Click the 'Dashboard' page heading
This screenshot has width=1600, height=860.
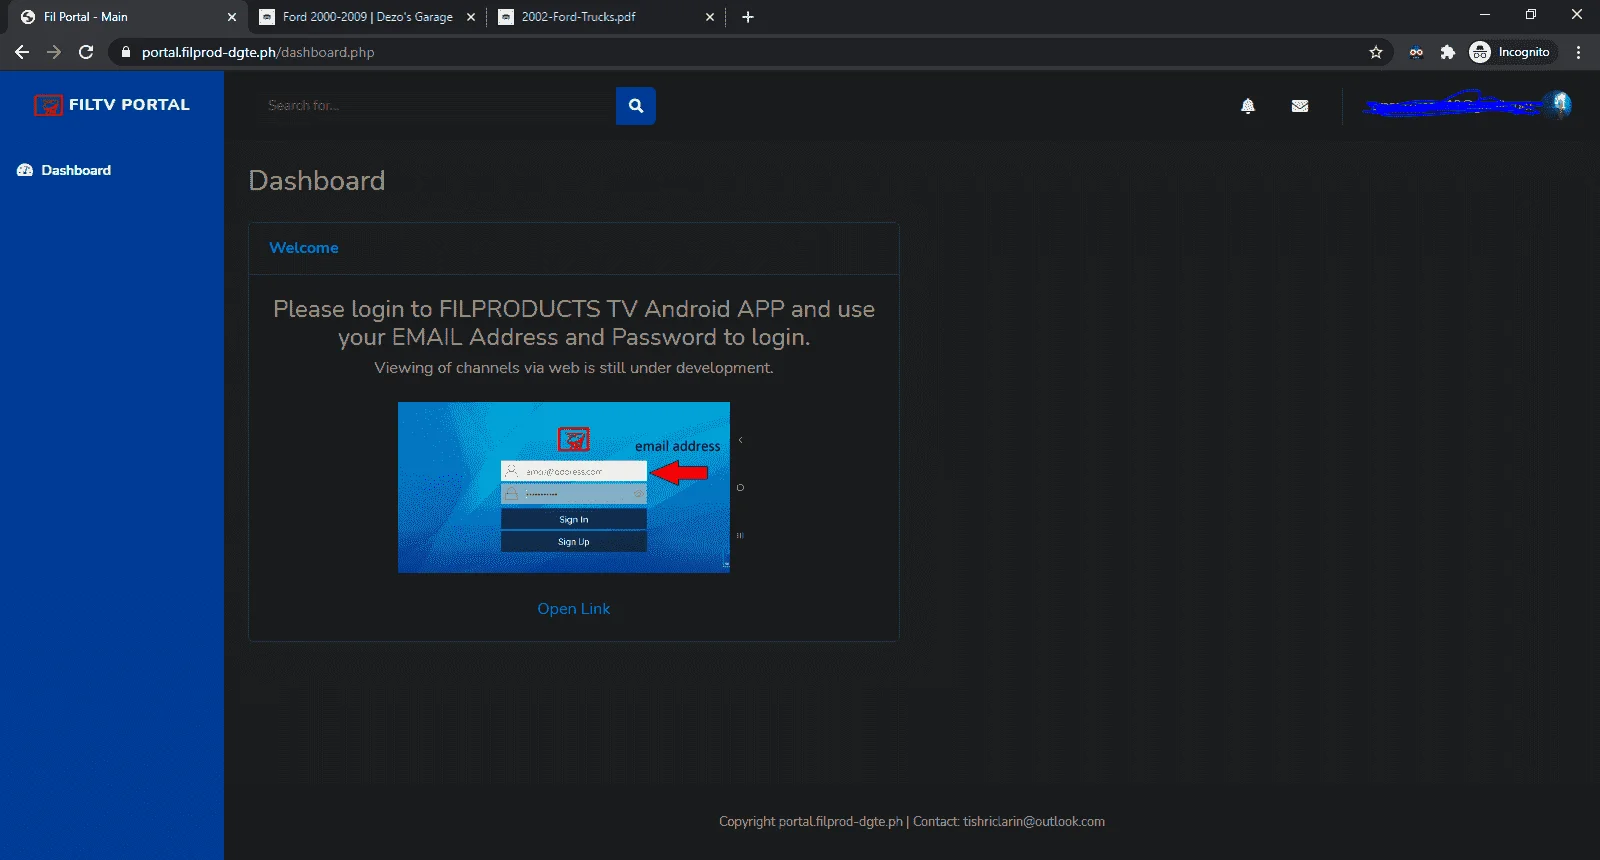(317, 181)
